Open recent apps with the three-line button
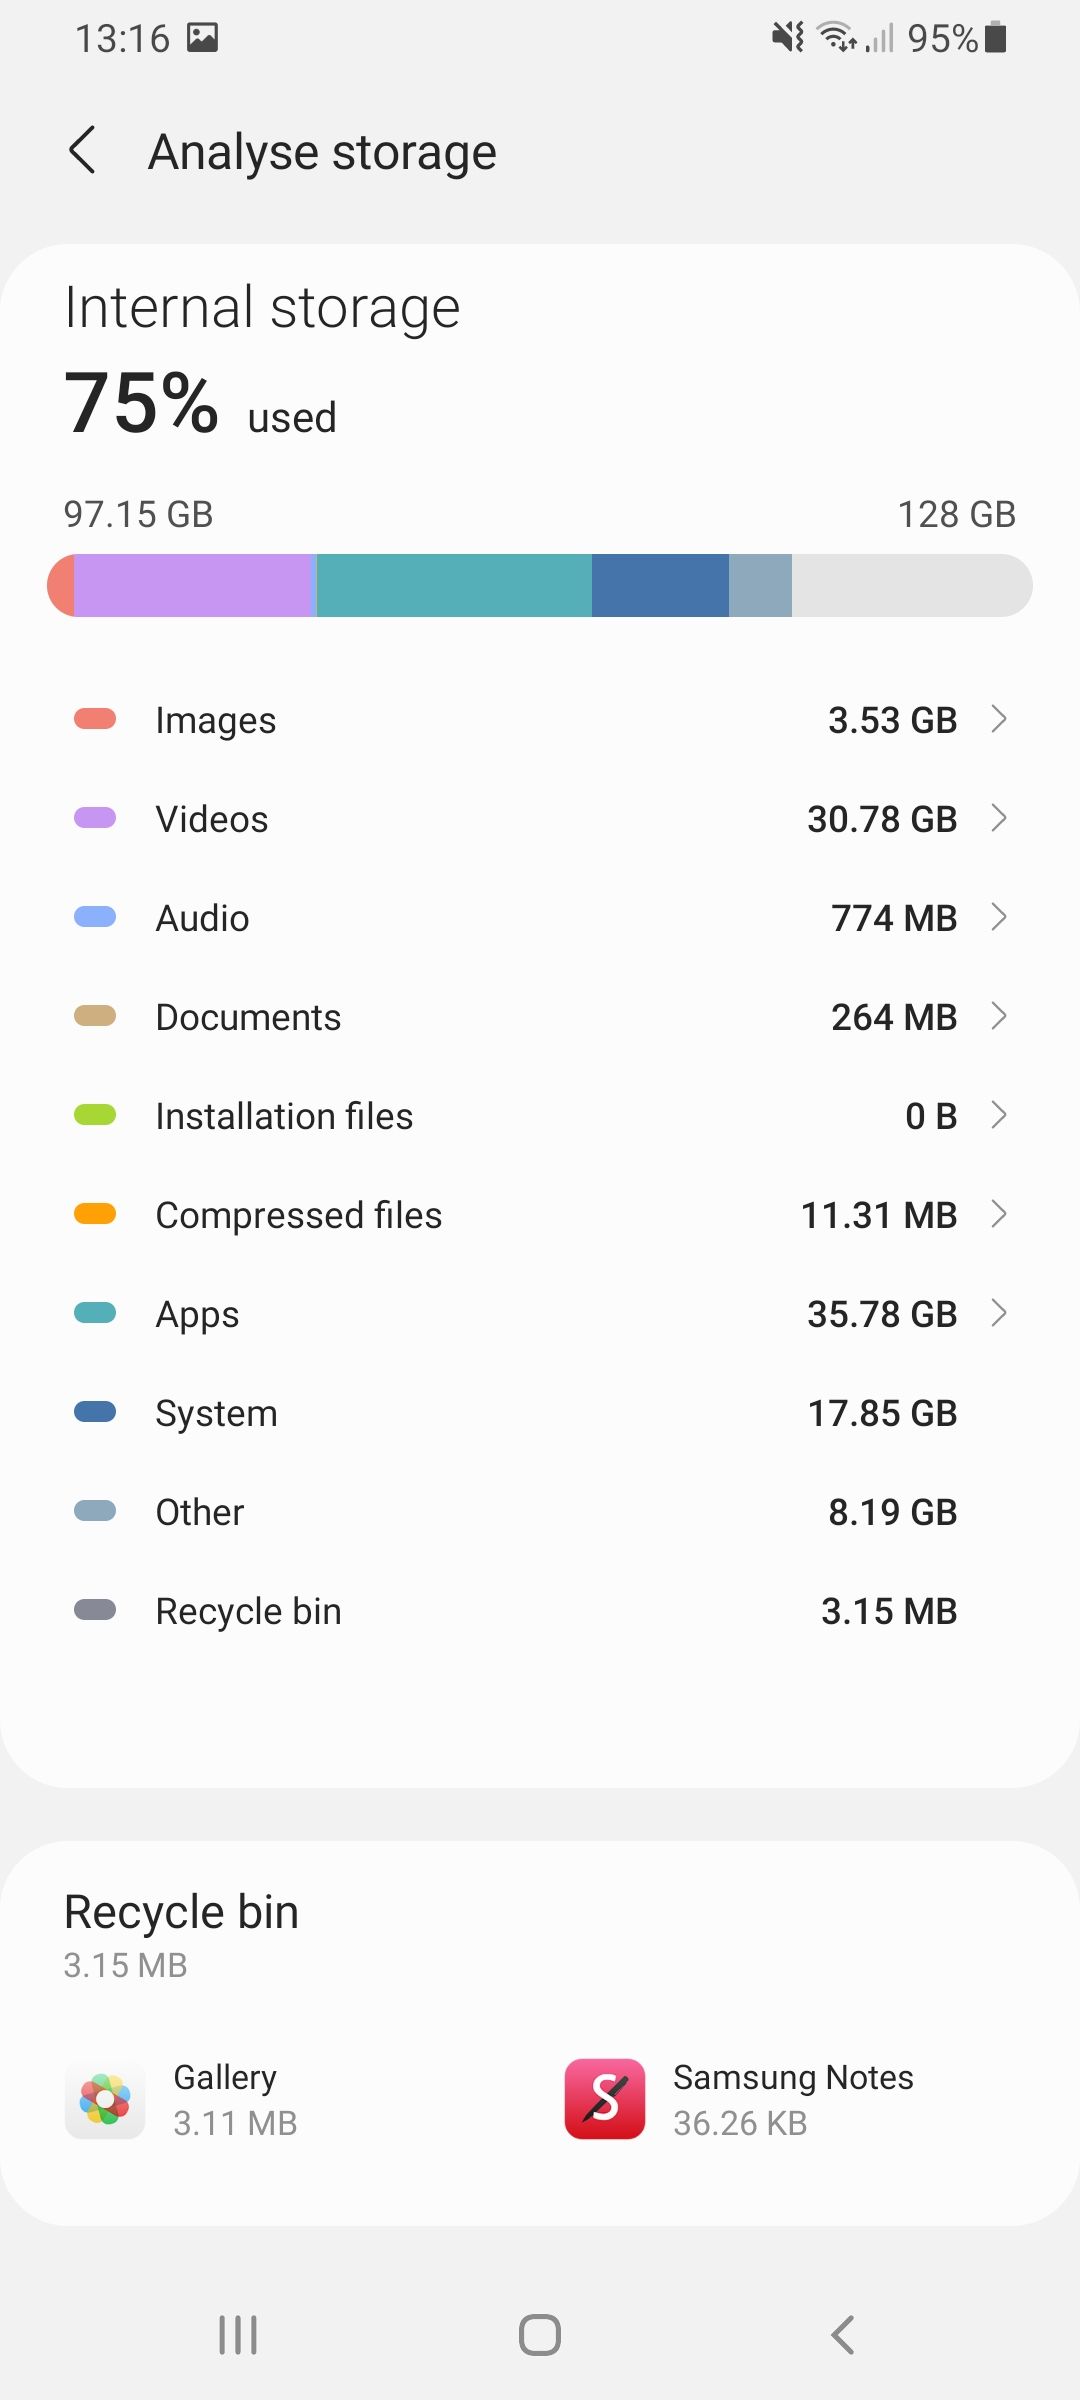This screenshot has height=2400, width=1080. tap(238, 2335)
